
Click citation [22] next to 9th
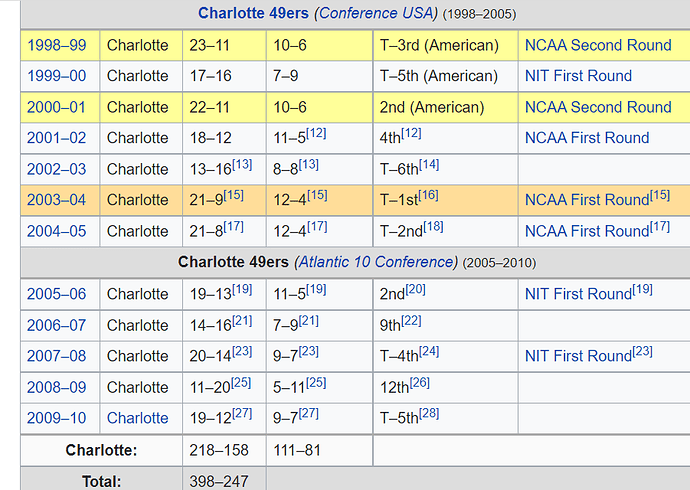[x=411, y=320]
